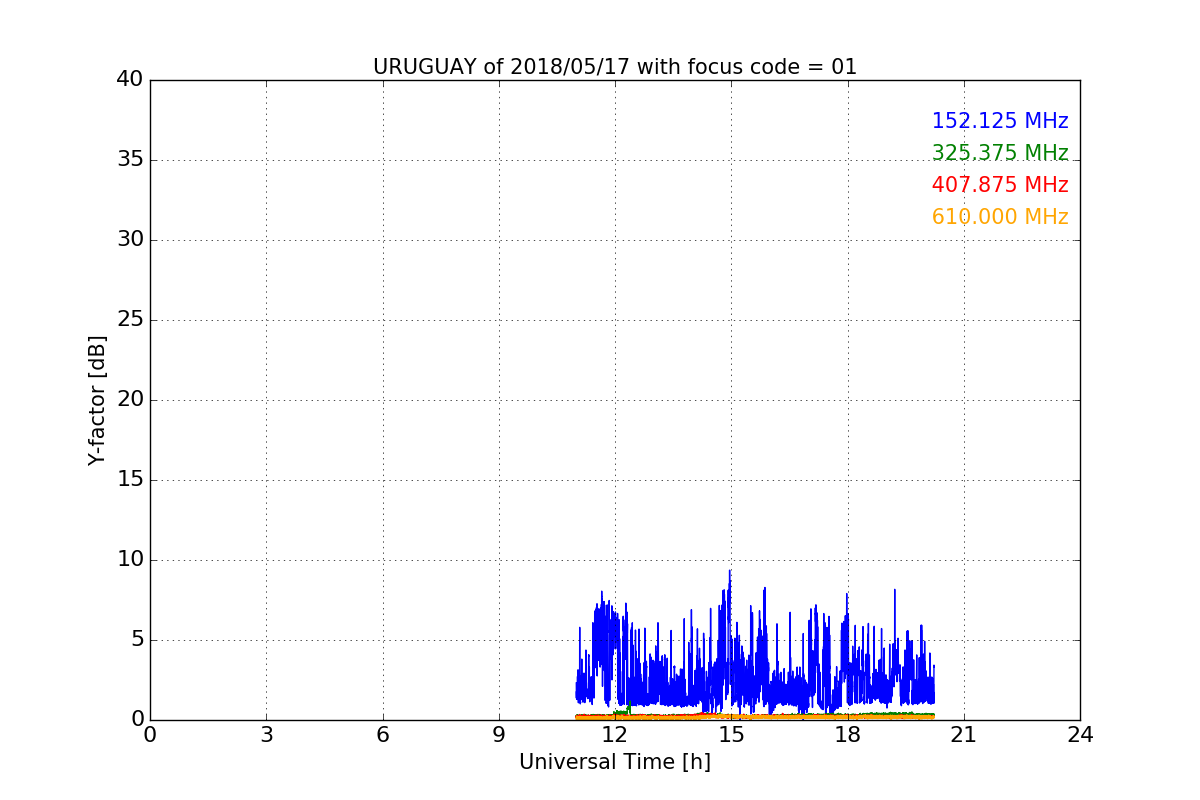The width and height of the screenshot is (1200, 800).
Task: Click y-axis tick label '40'
Action: coord(130,79)
